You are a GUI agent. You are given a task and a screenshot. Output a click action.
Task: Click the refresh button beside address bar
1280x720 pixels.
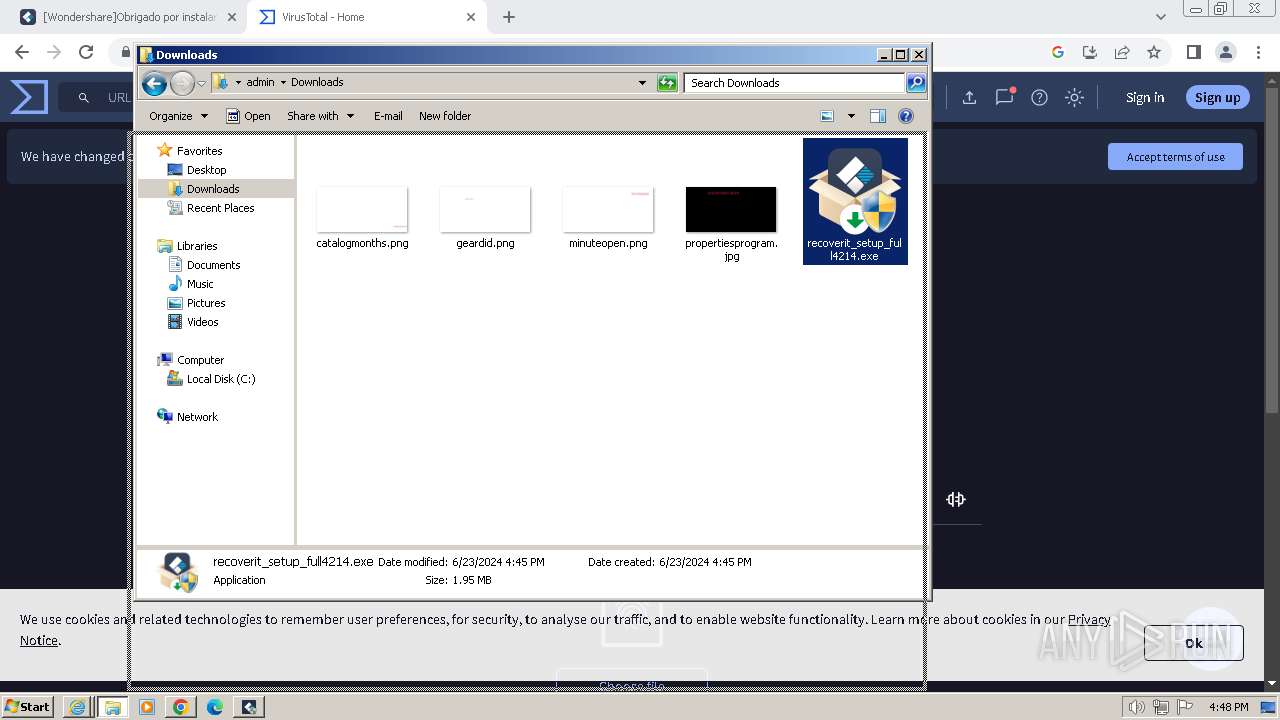click(x=667, y=83)
